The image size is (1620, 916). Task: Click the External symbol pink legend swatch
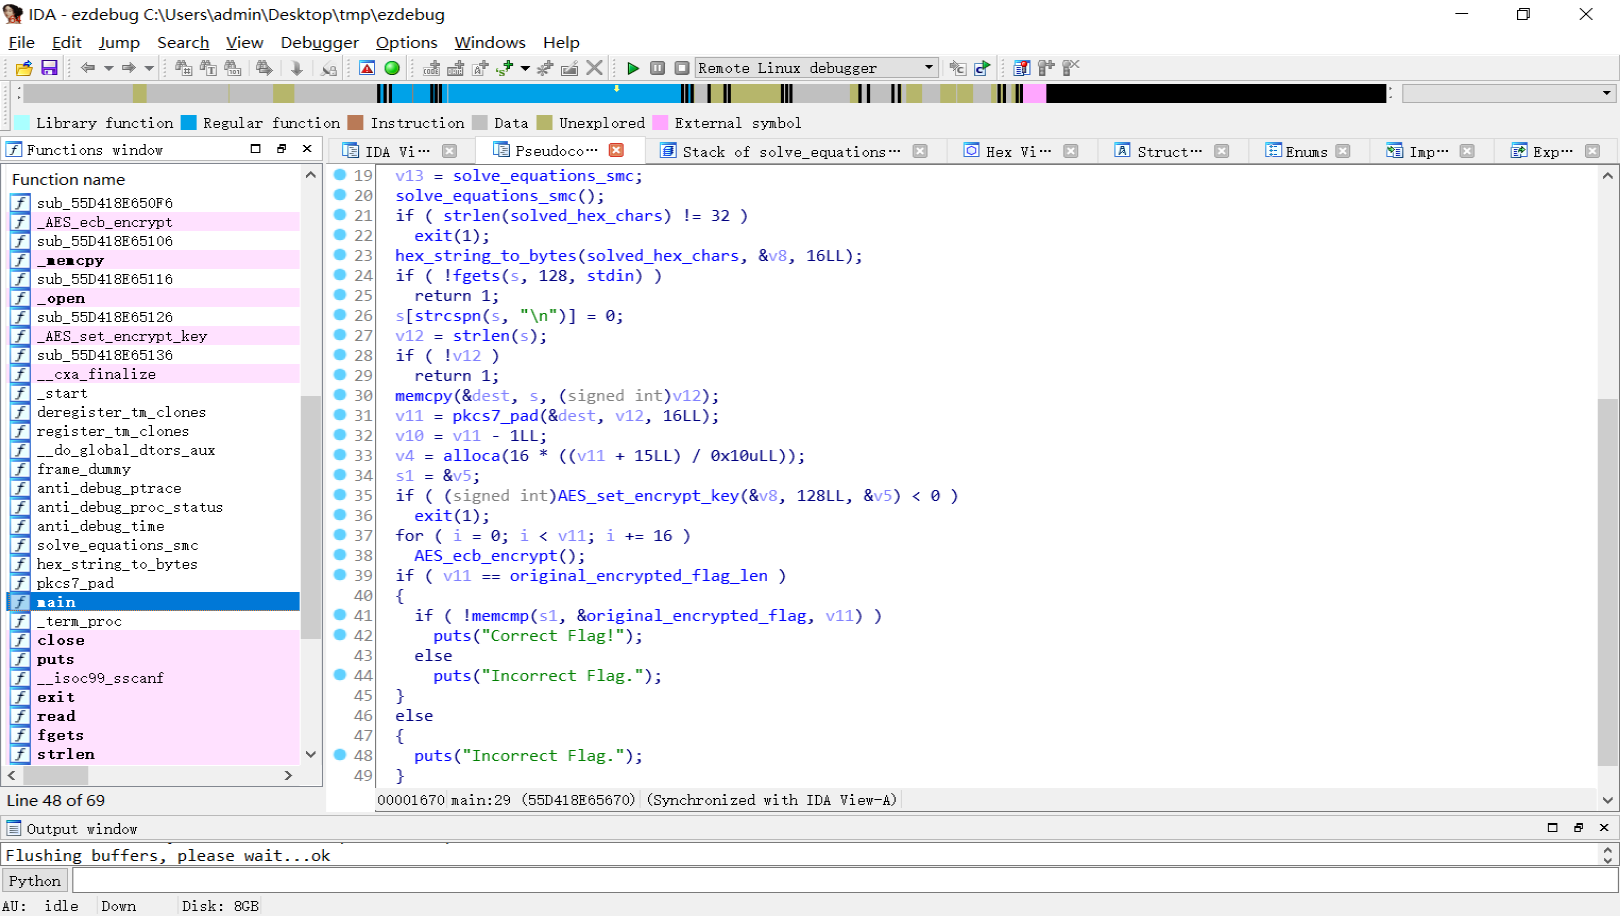pyautogui.click(x=660, y=123)
